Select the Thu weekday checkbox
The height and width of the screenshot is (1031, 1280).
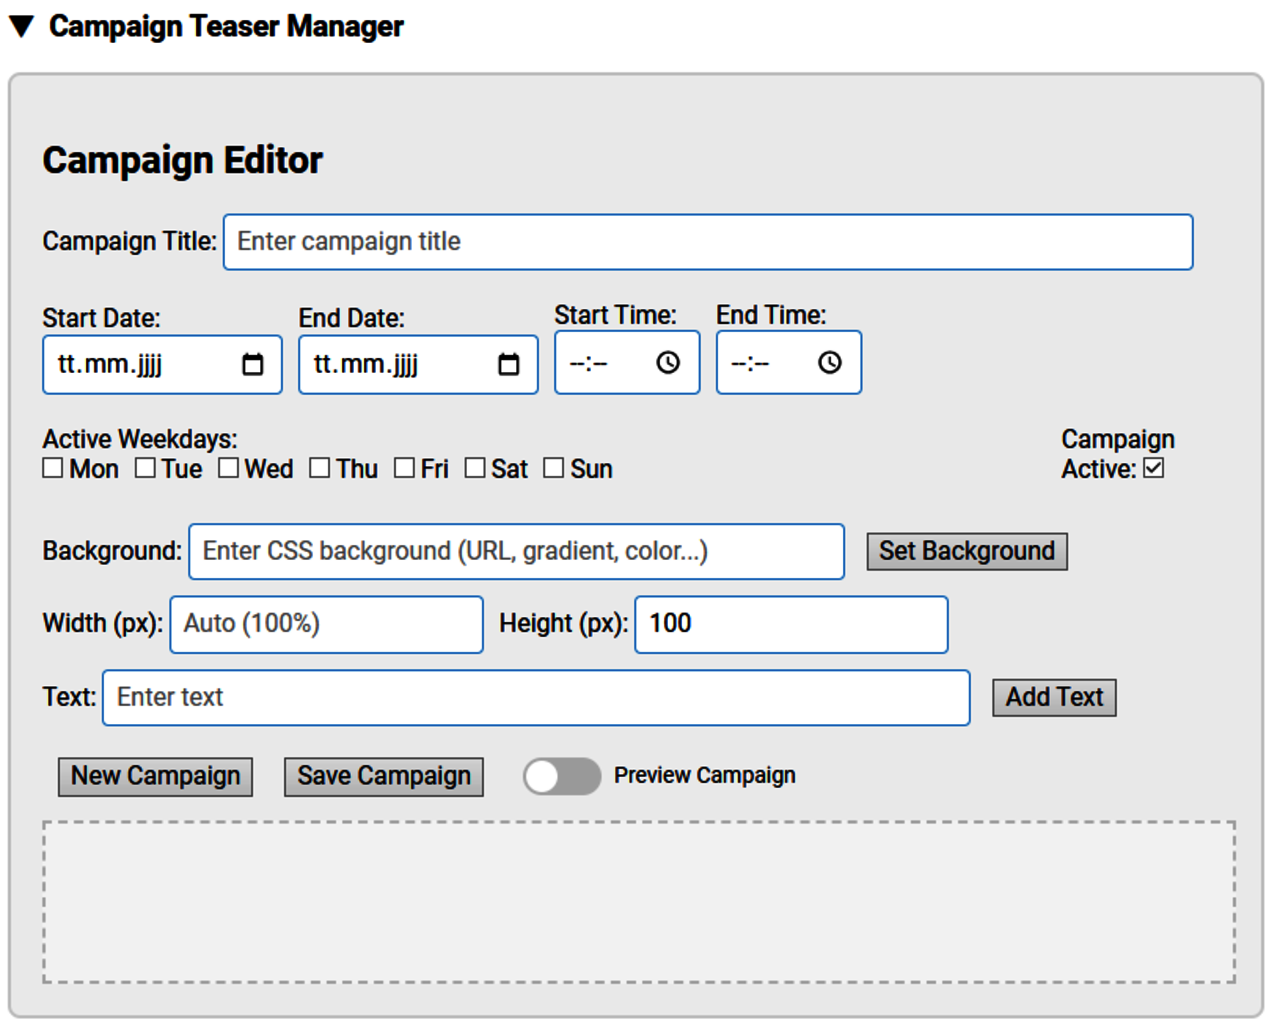tap(320, 468)
